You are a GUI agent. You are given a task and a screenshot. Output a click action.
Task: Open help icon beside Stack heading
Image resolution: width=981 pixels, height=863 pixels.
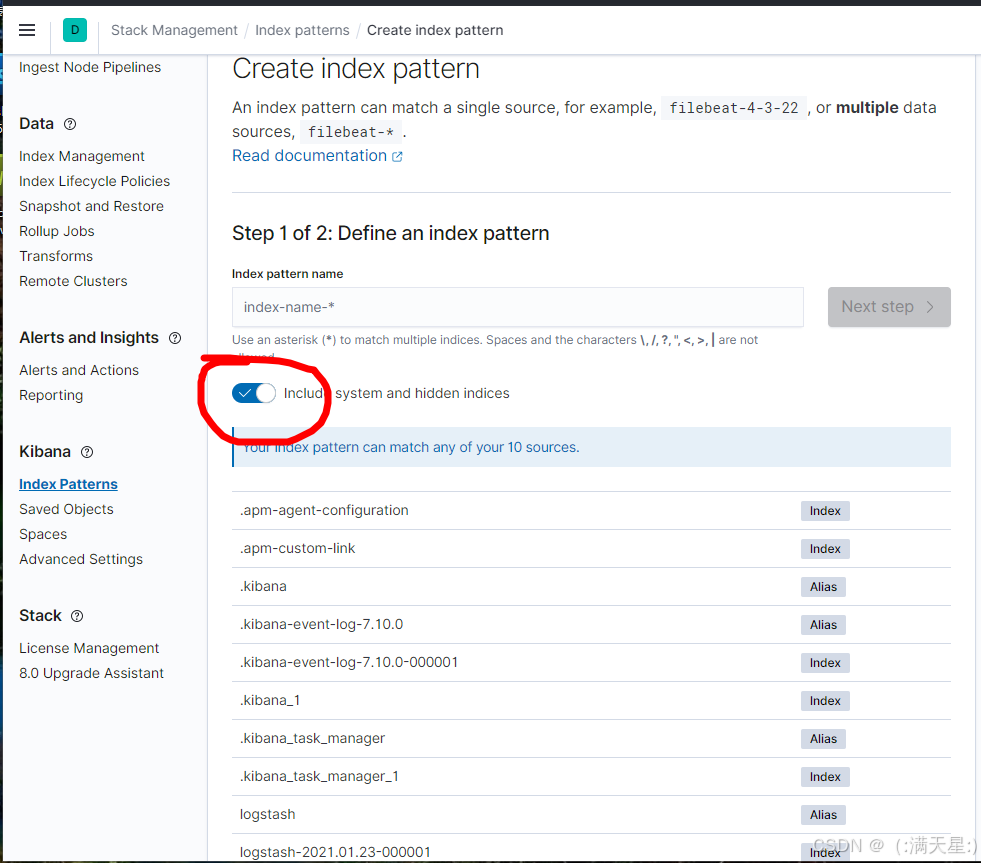point(77,616)
